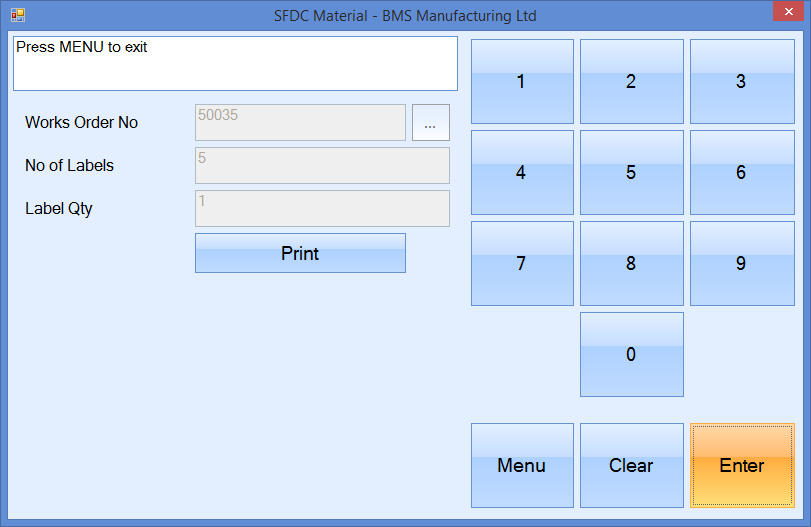Click the Works Order No field
Screen dimensions: 811x527
click(x=300, y=123)
